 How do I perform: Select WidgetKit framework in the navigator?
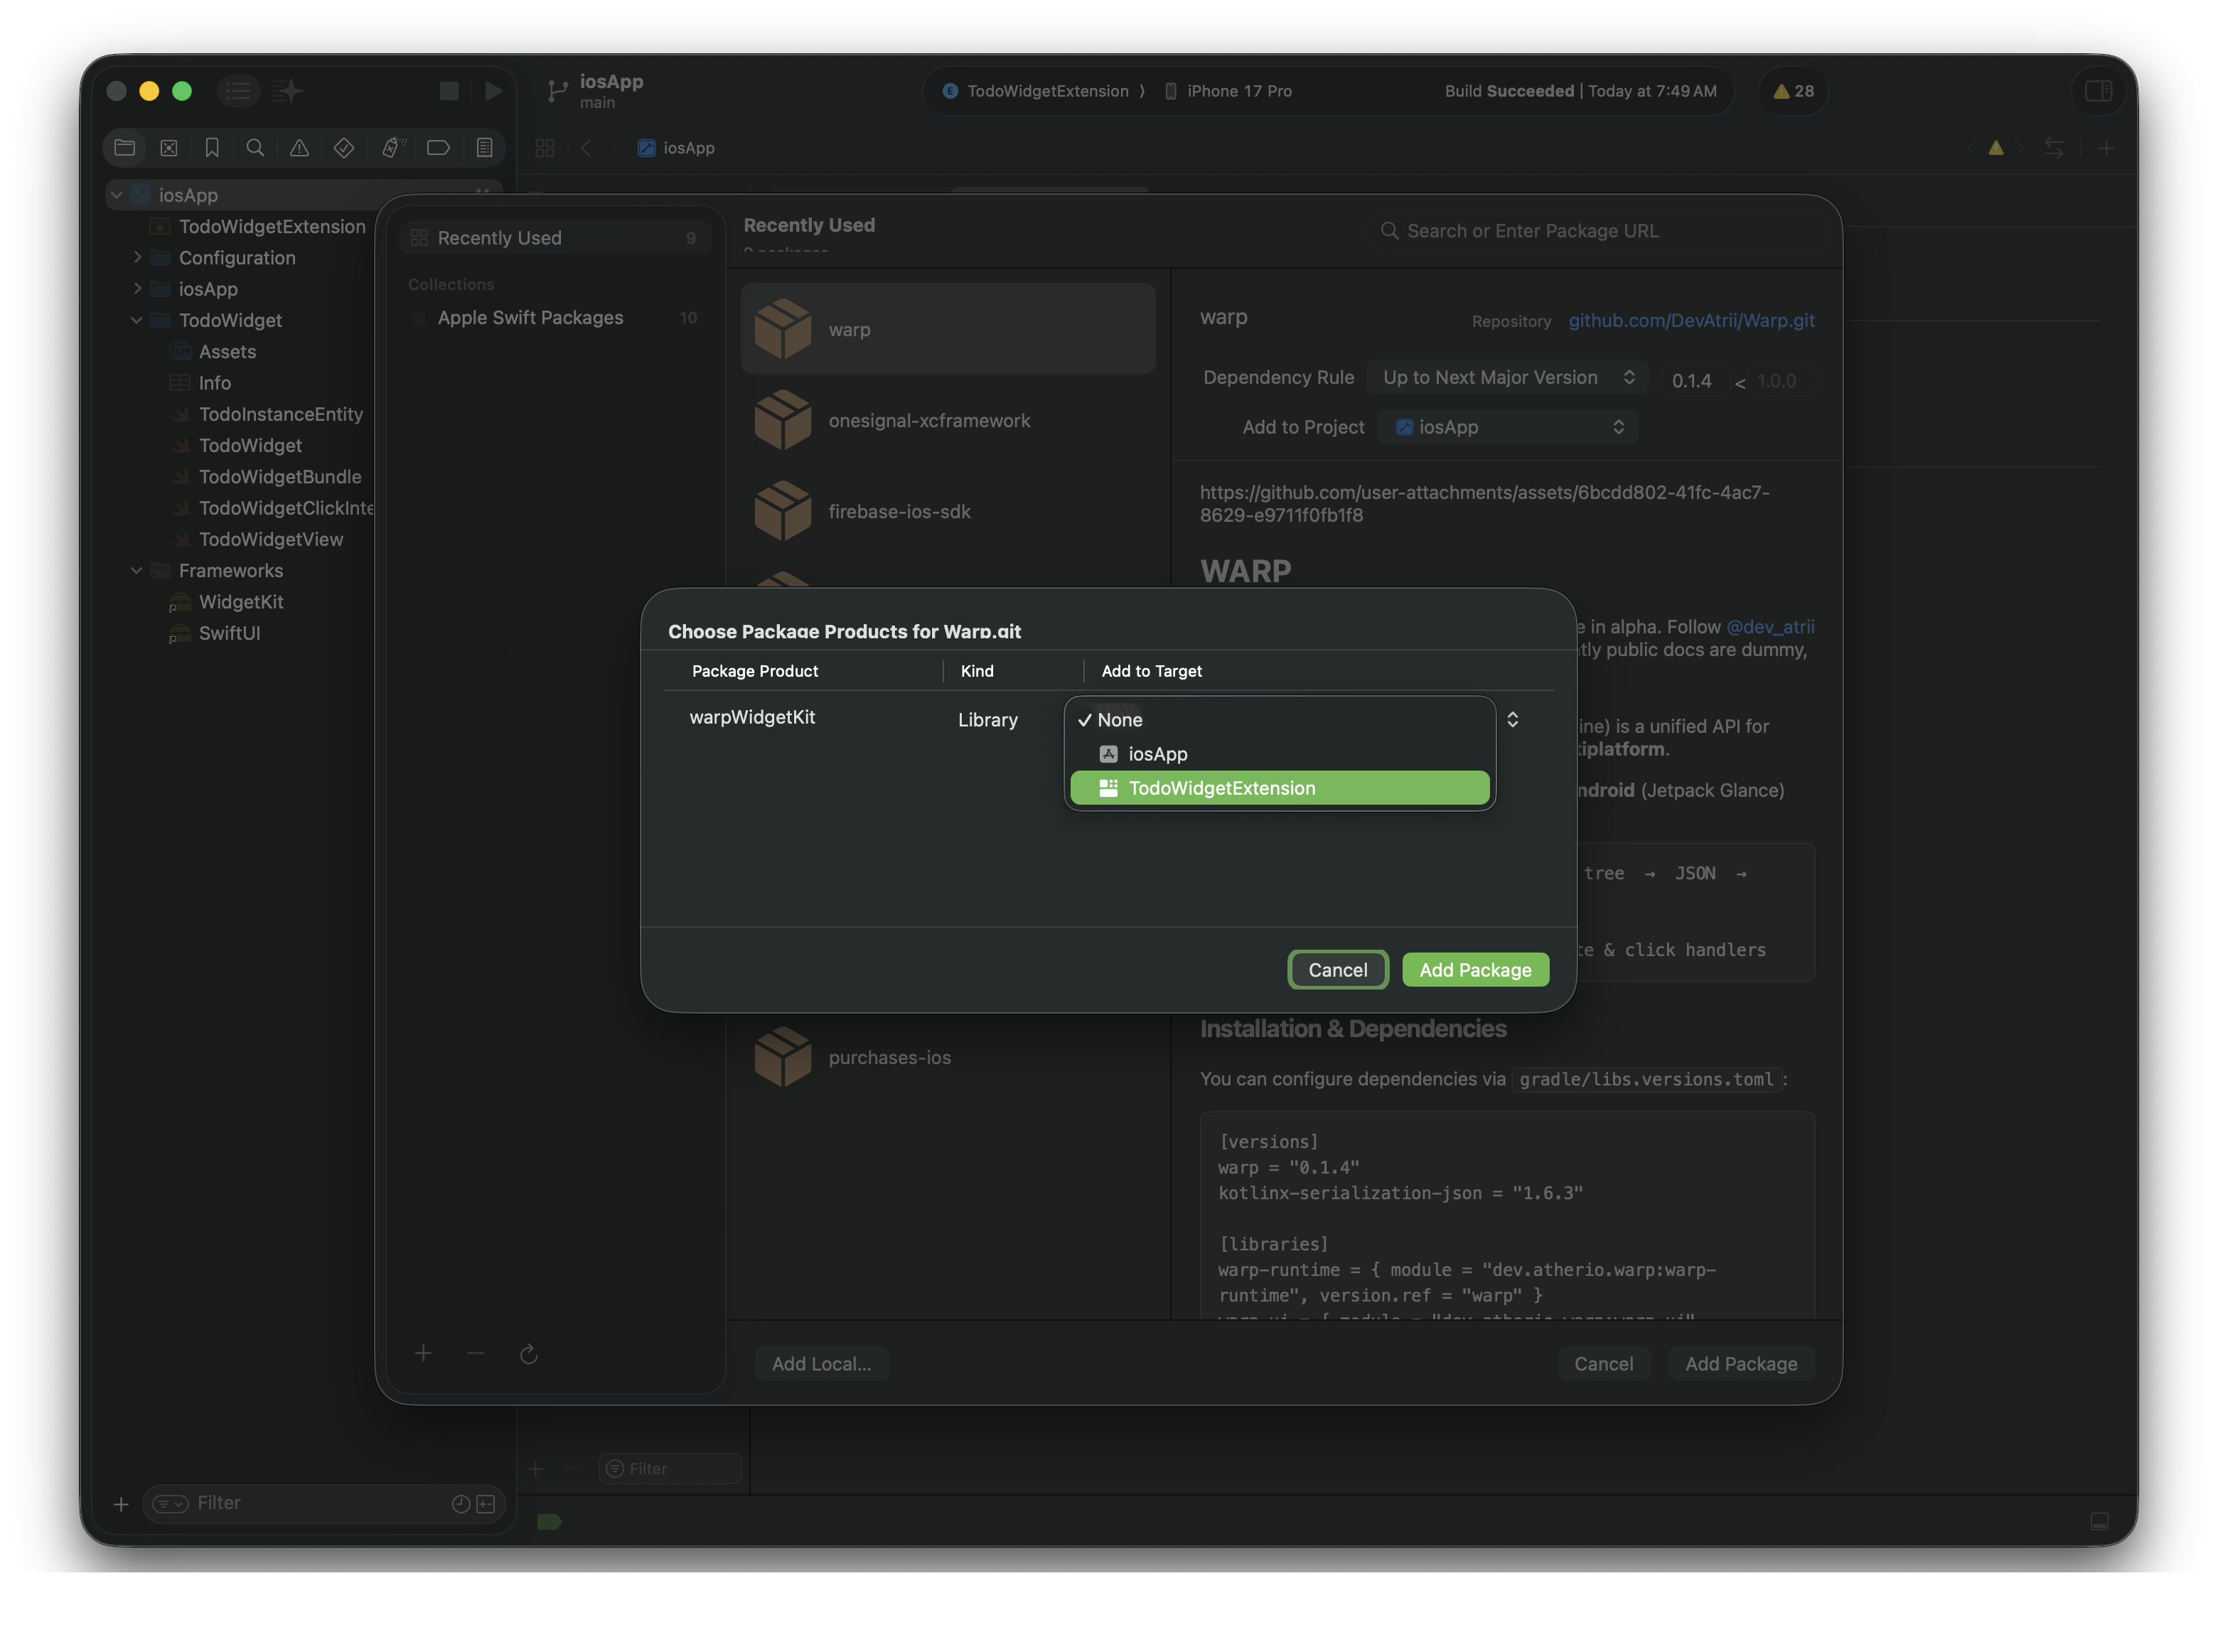point(240,602)
